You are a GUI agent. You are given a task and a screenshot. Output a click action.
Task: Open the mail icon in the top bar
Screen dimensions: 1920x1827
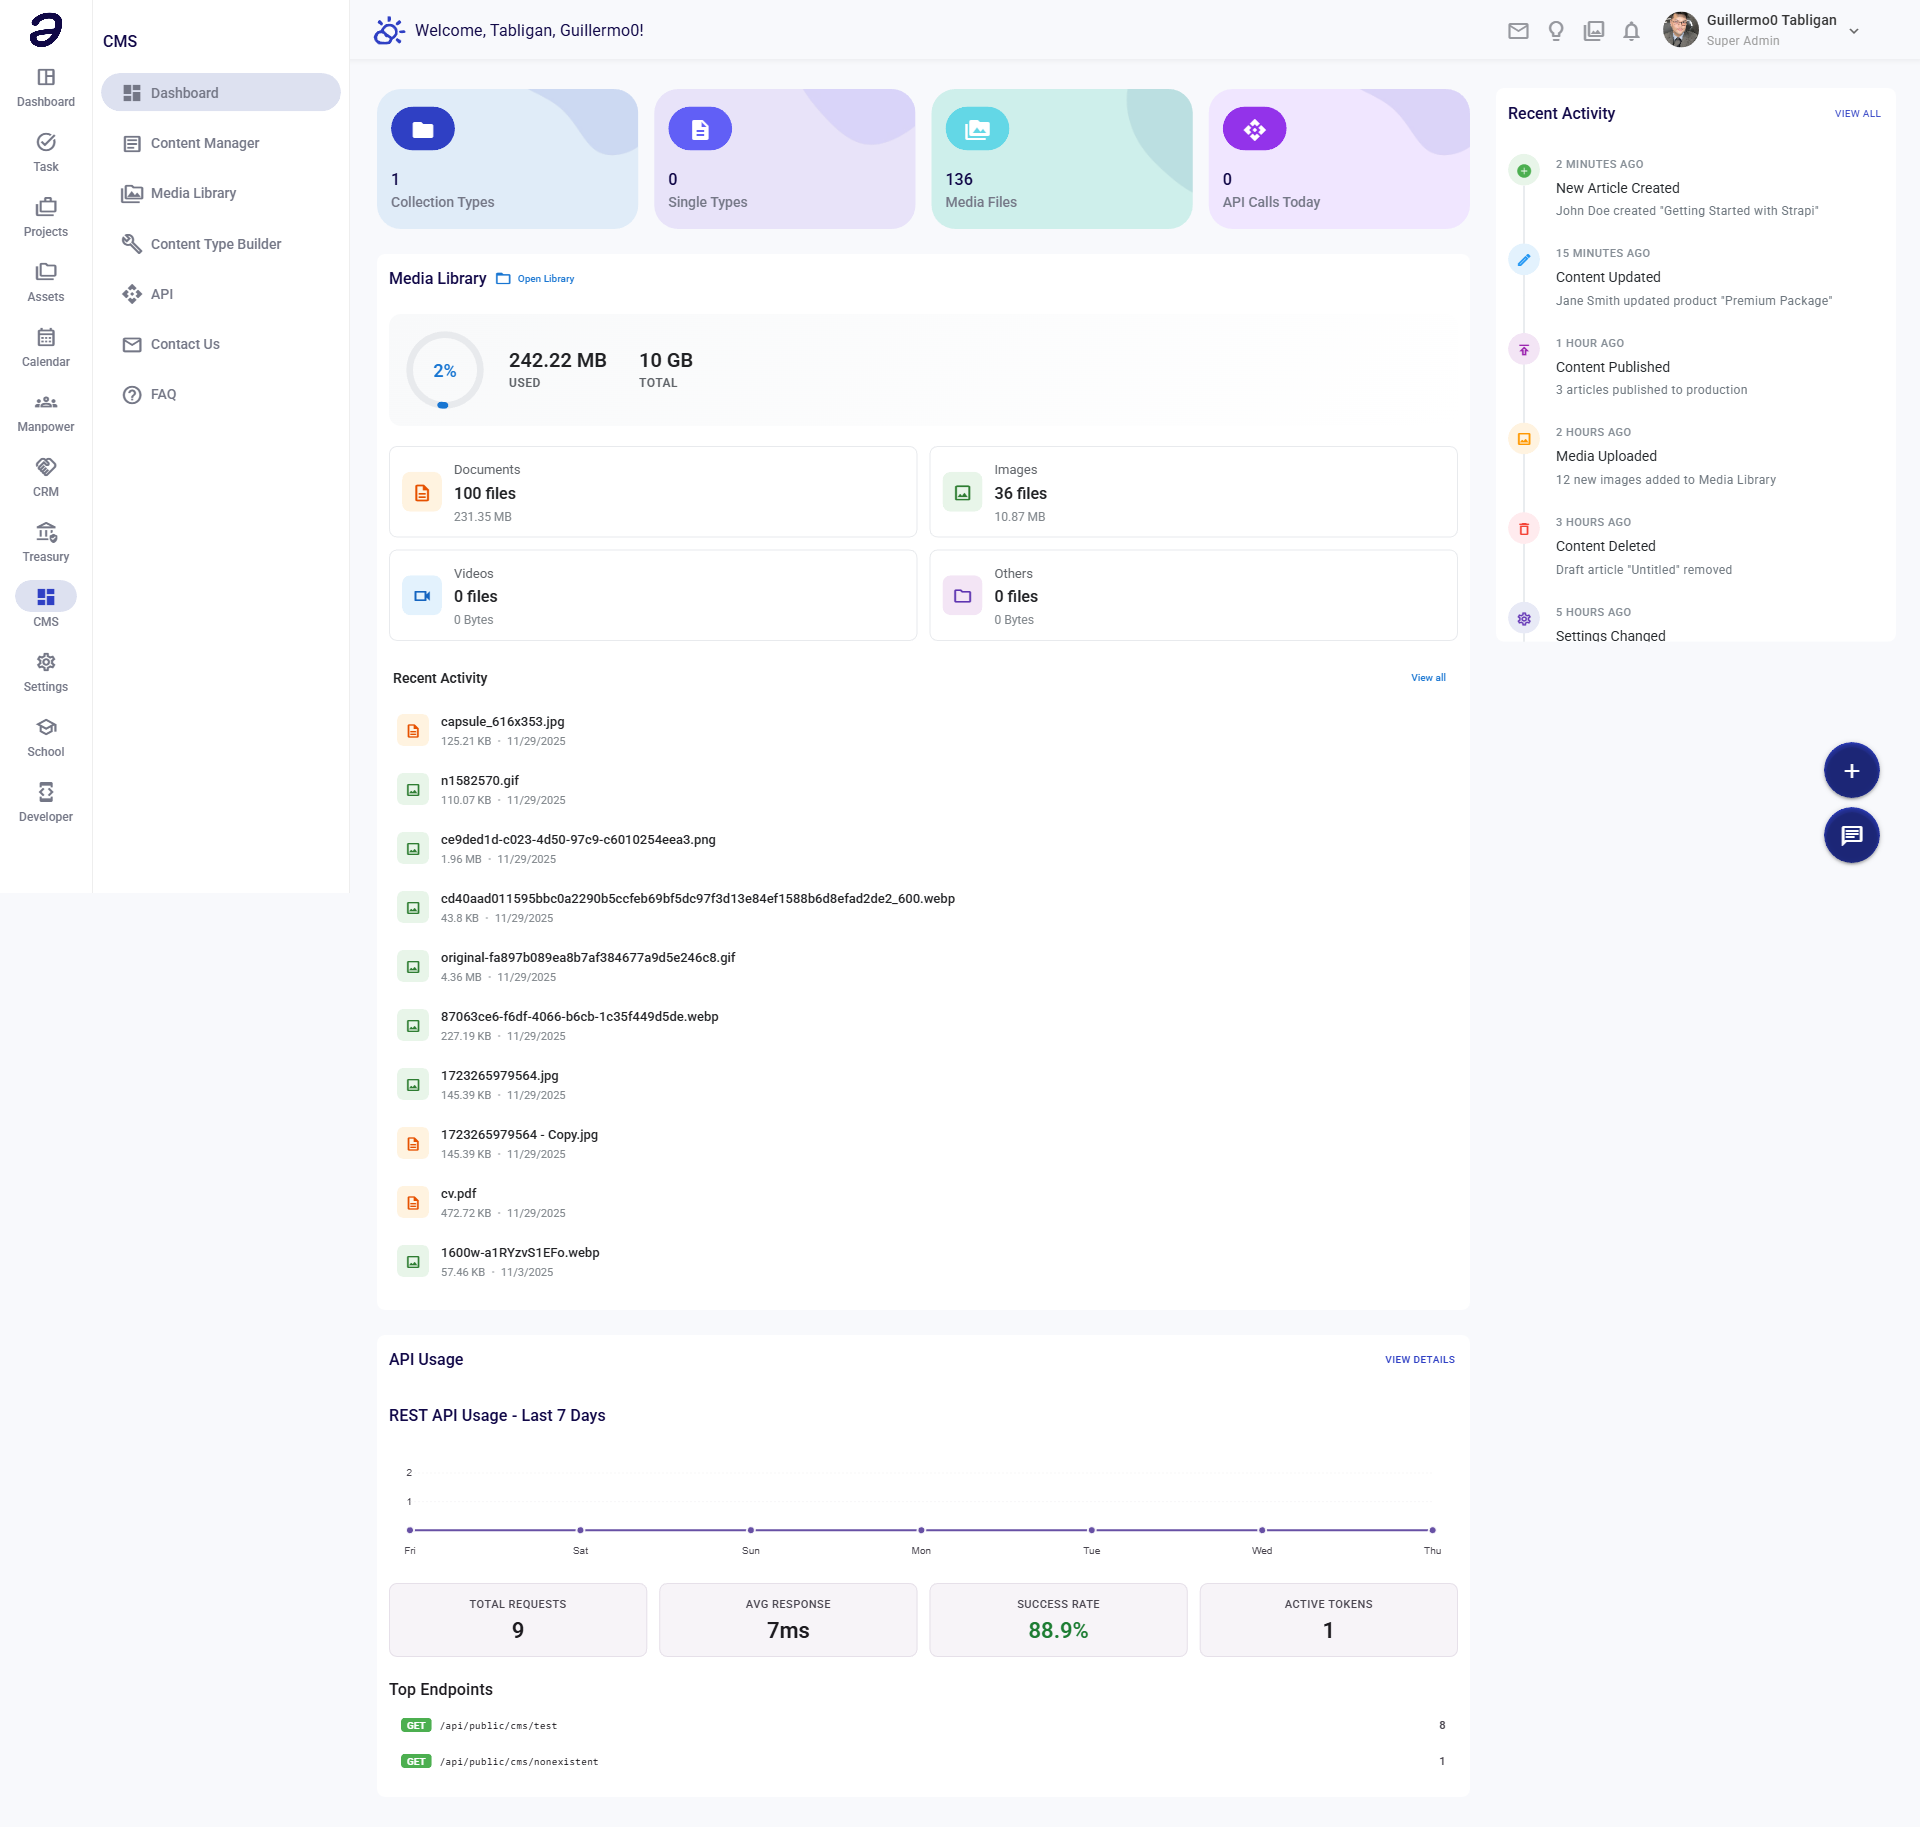click(1518, 31)
